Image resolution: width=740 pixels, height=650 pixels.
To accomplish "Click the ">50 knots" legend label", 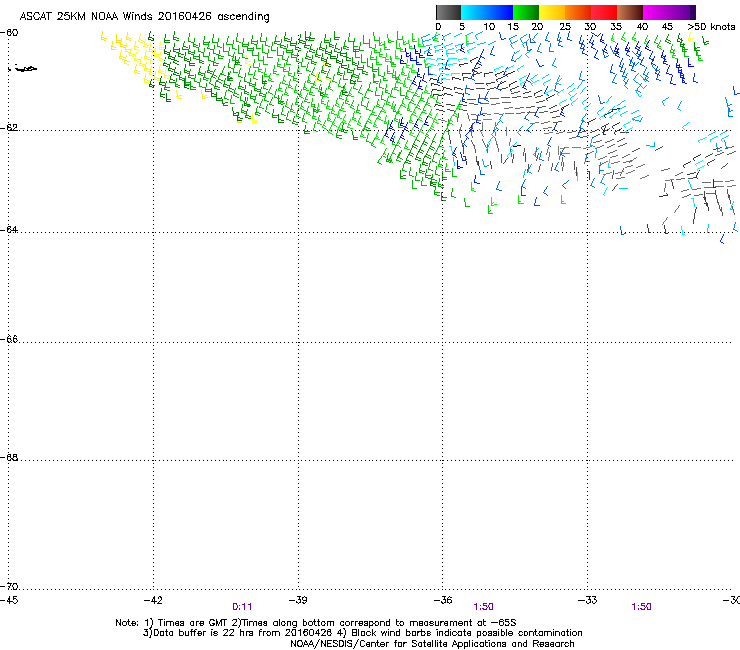I will pyautogui.click(x=711, y=27).
